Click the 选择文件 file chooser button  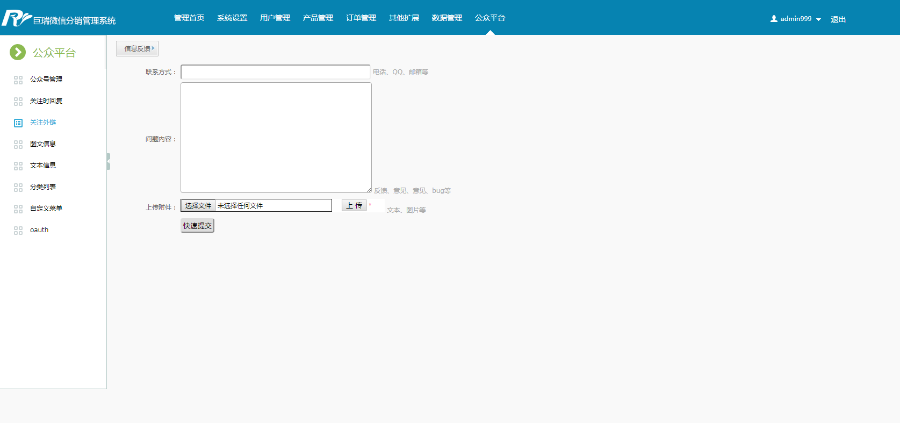199,205
